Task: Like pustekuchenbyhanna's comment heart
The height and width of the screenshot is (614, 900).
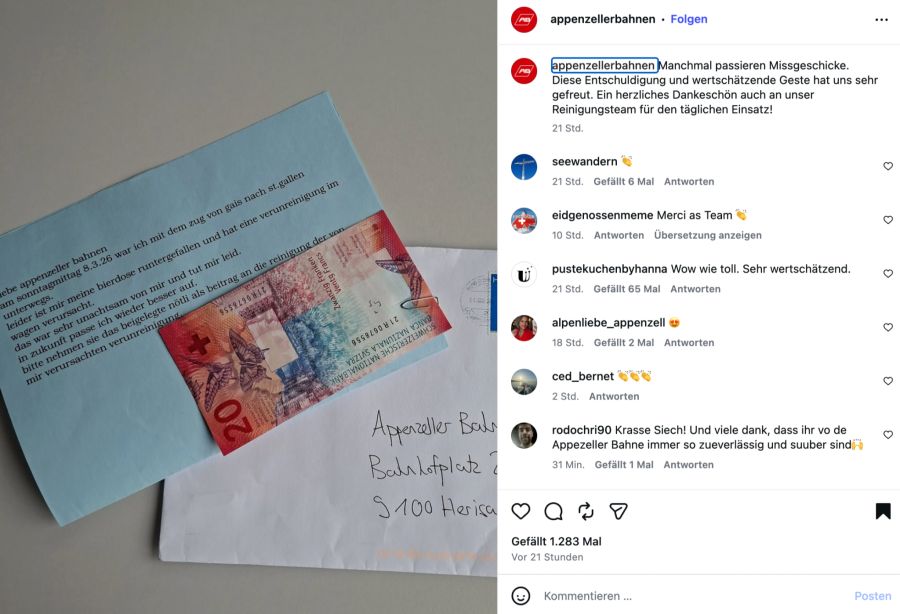Action: coord(888,273)
